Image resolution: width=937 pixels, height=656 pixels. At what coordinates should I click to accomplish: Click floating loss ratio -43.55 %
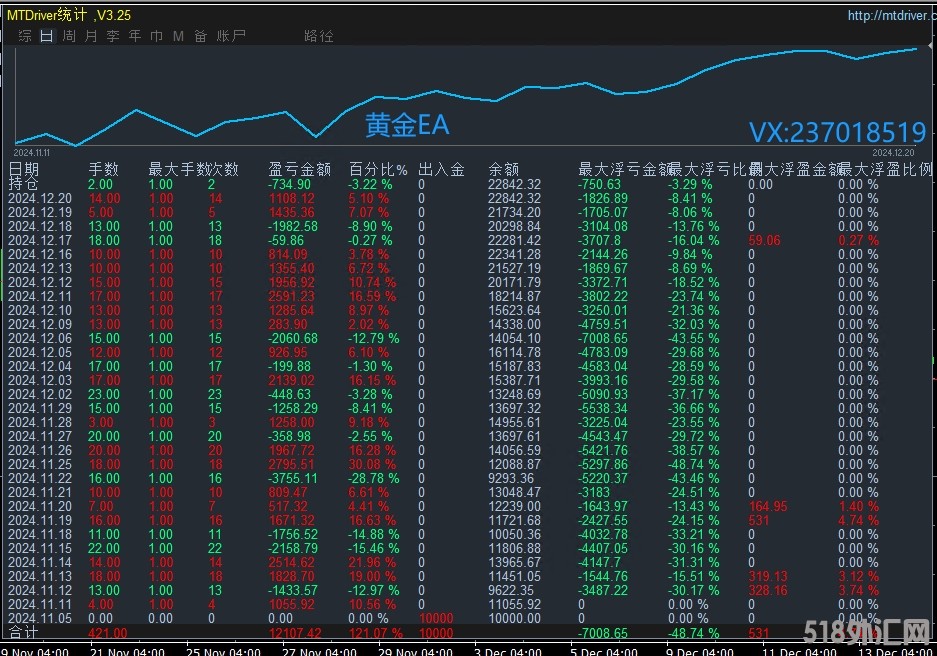693,338
